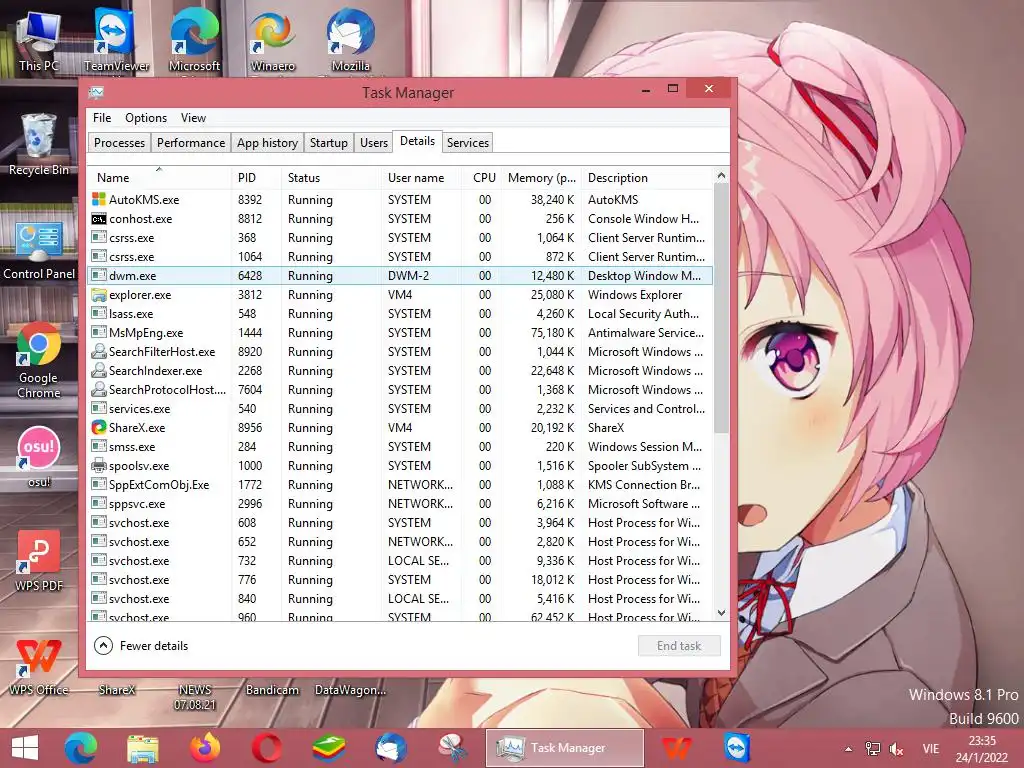Select the Recycle Bin icon
This screenshot has width=1024, height=768.
[x=39, y=144]
